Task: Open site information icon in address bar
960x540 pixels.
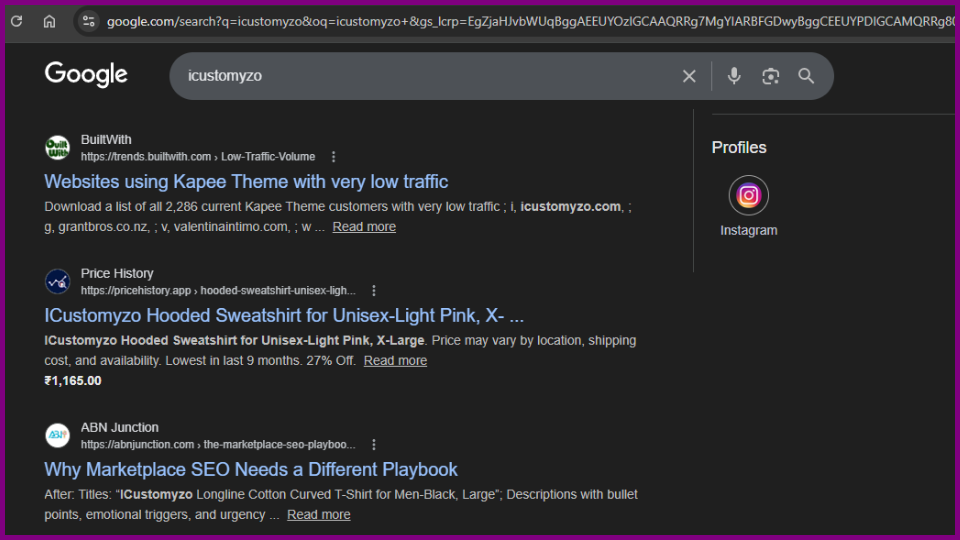Action: coord(88,21)
